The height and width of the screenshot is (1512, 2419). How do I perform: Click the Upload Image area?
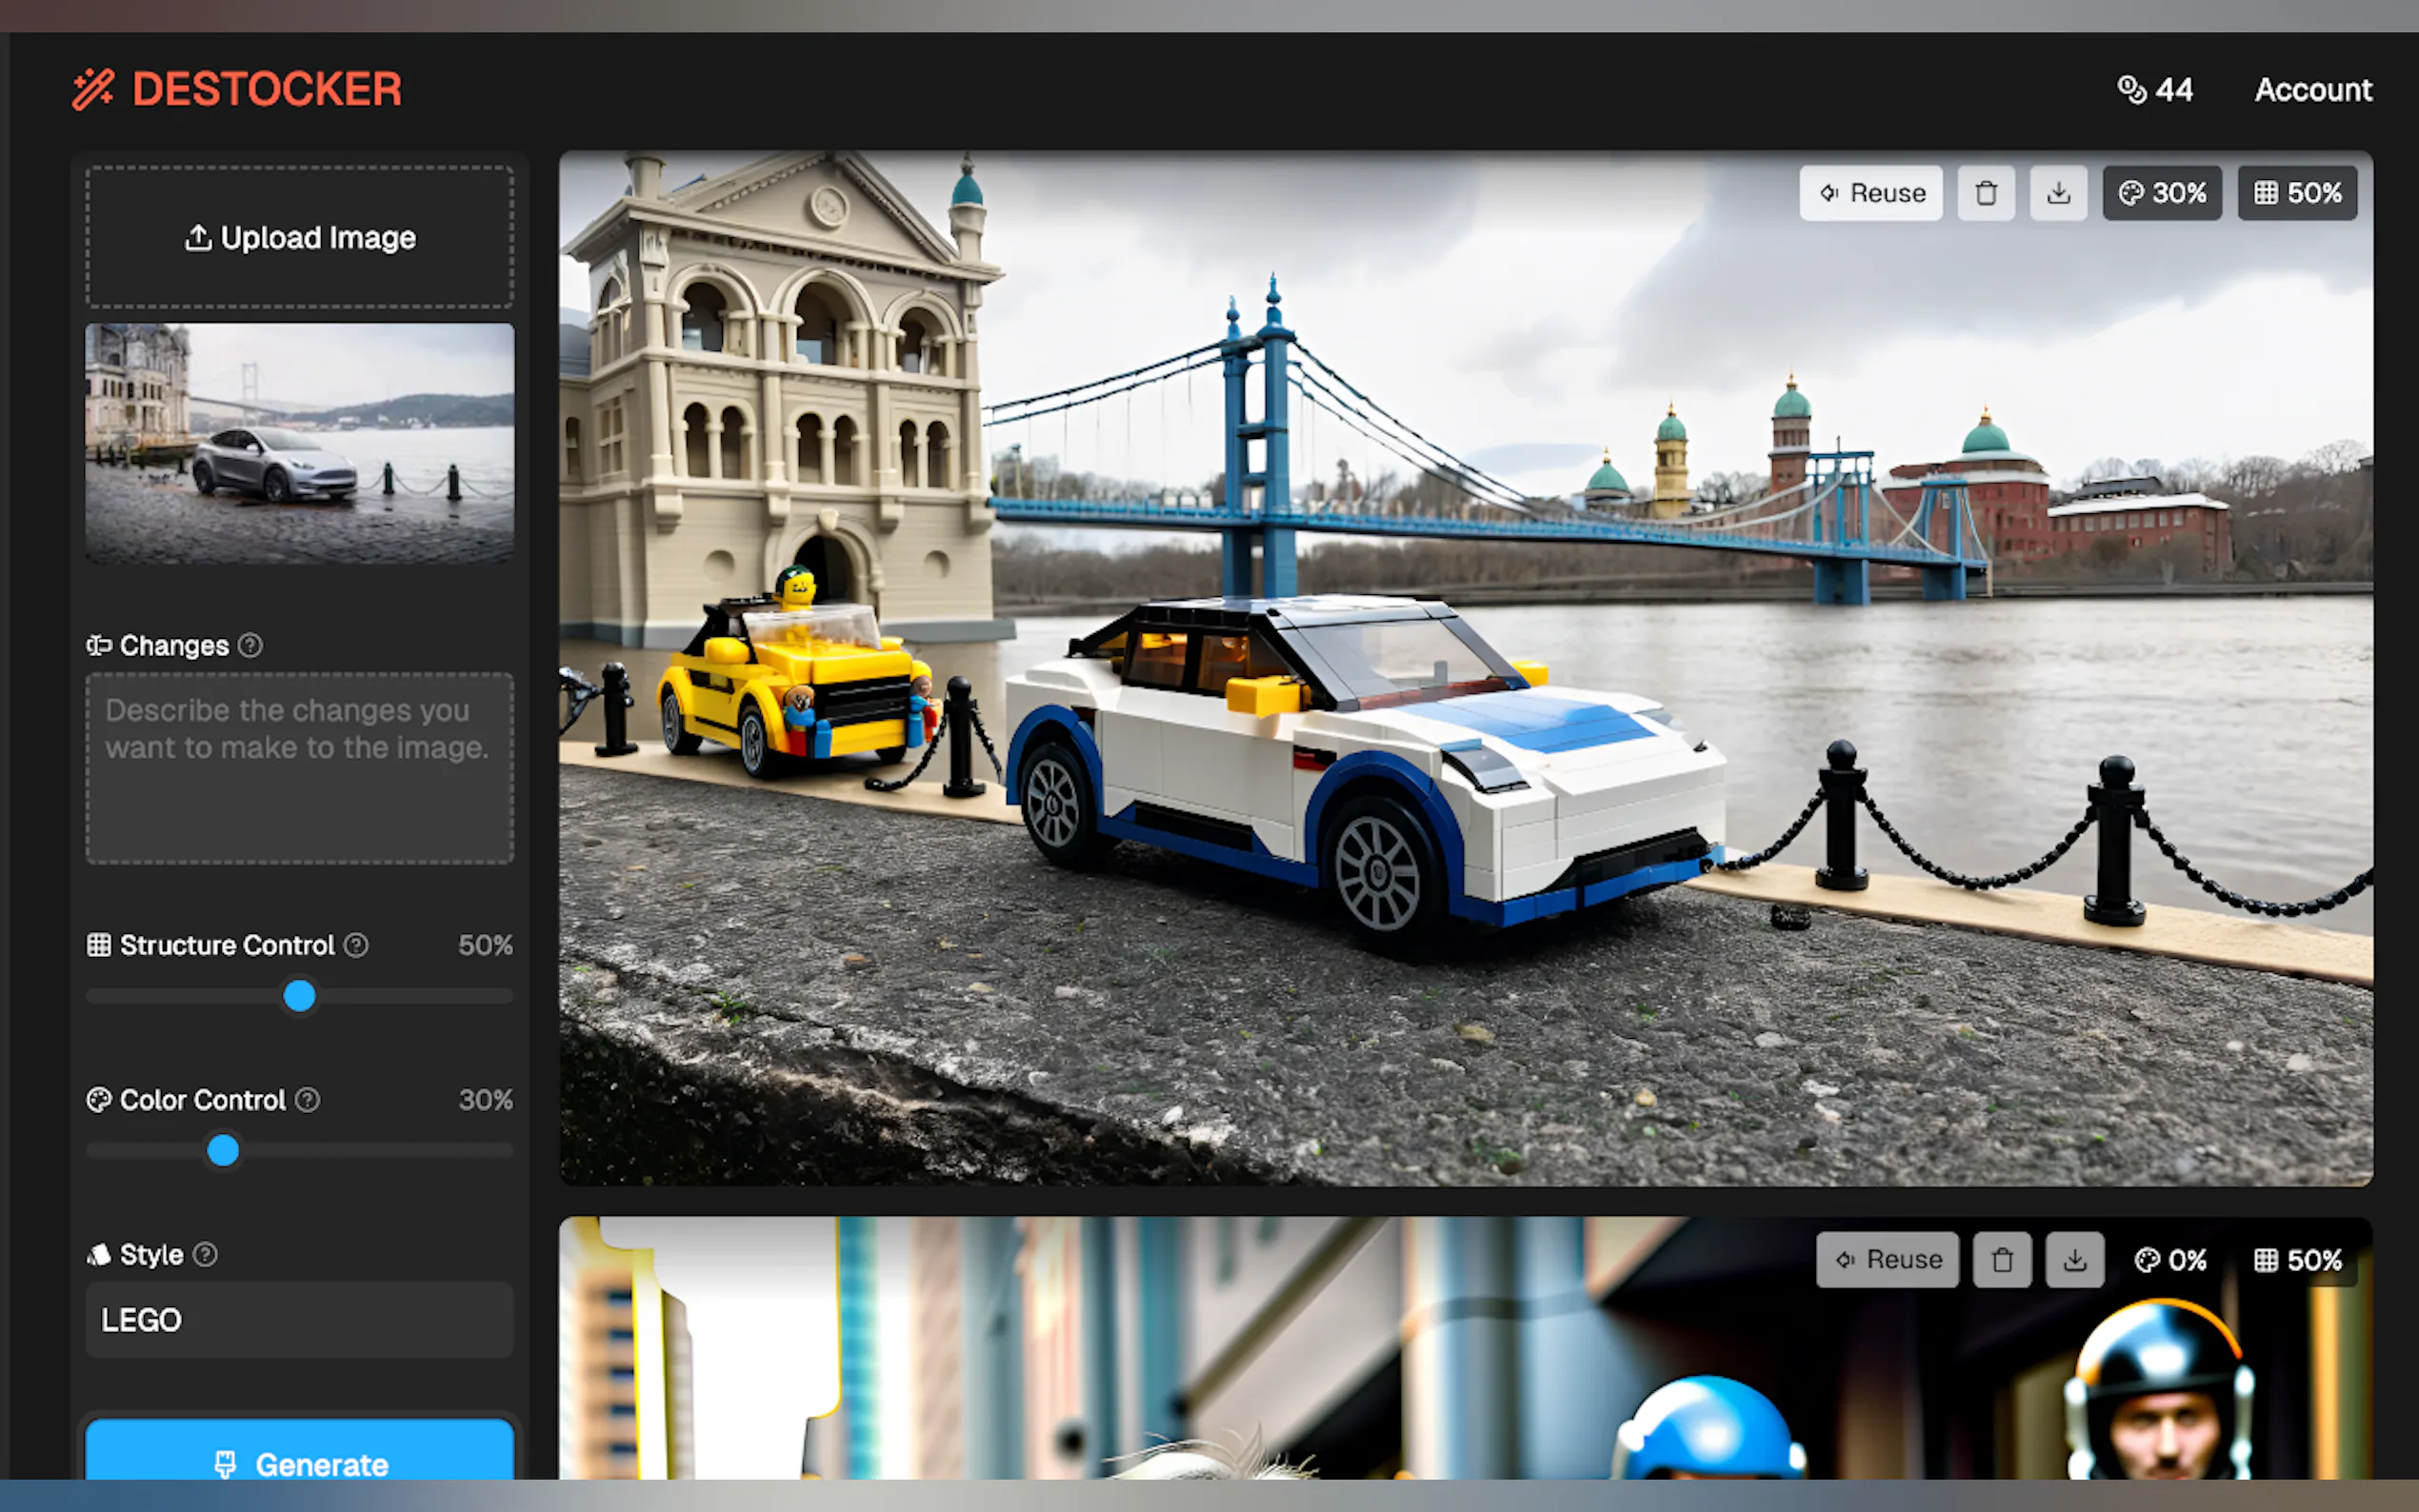[x=299, y=237]
